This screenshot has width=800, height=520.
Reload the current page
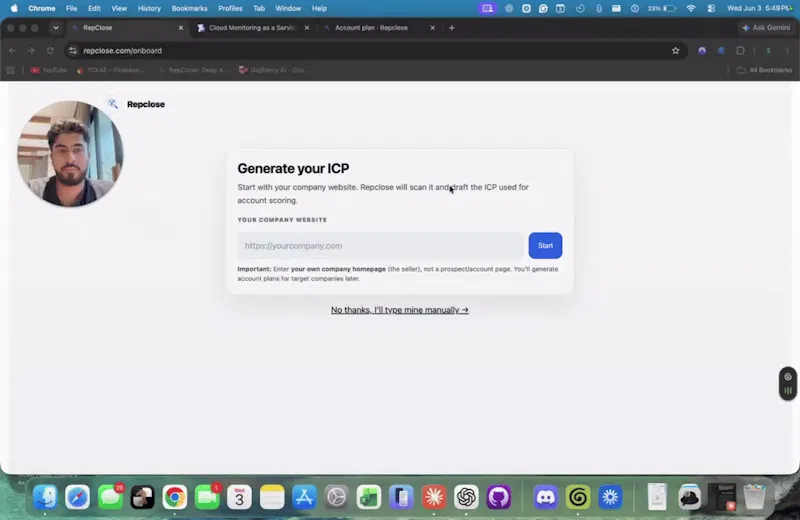(50, 51)
